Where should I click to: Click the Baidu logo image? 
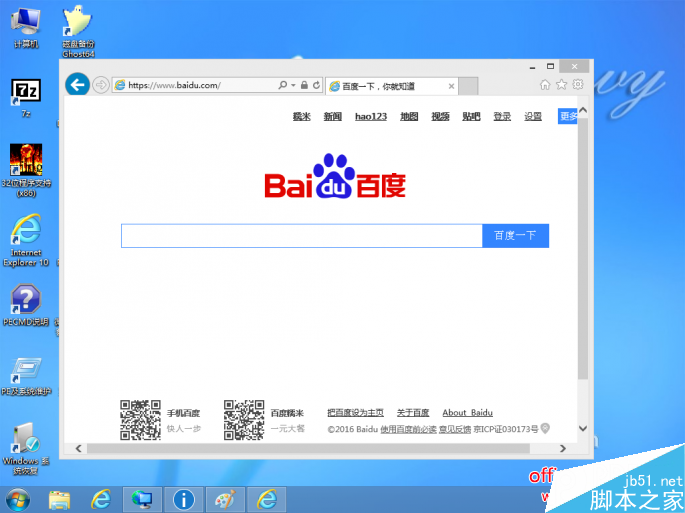[x=335, y=176]
